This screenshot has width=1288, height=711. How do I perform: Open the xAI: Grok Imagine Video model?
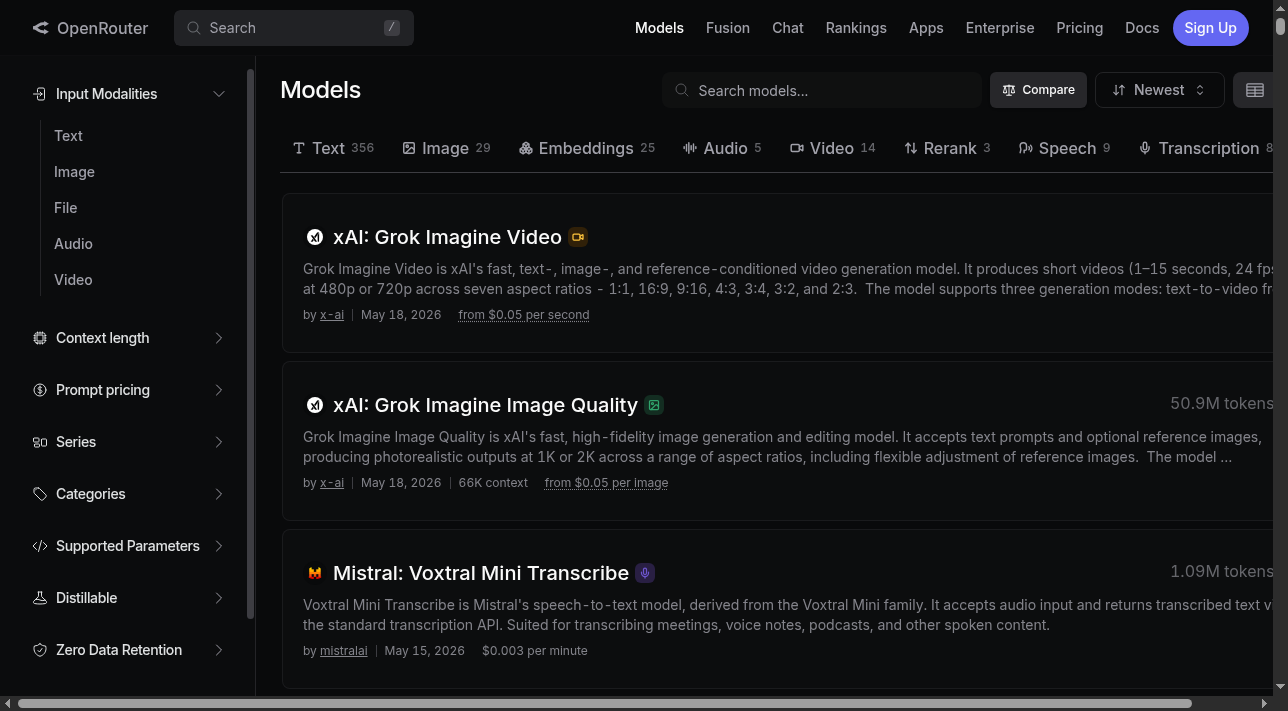click(x=447, y=237)
